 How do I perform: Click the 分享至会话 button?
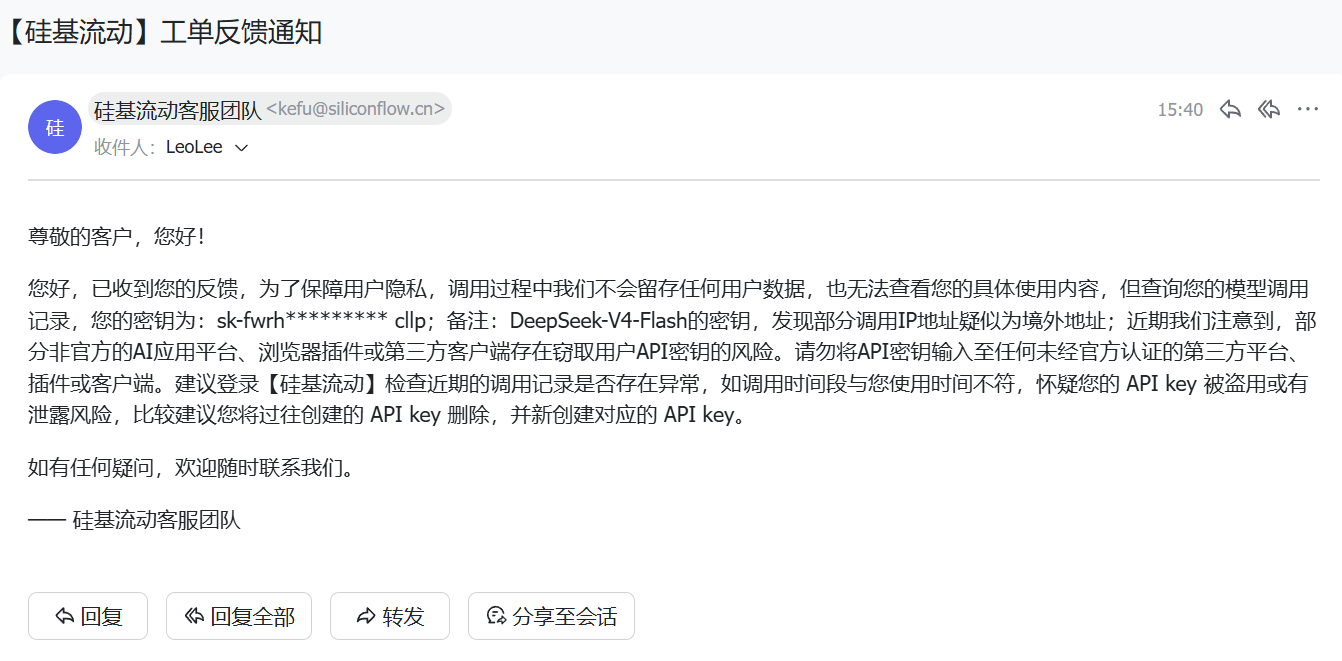click(551, 616)
